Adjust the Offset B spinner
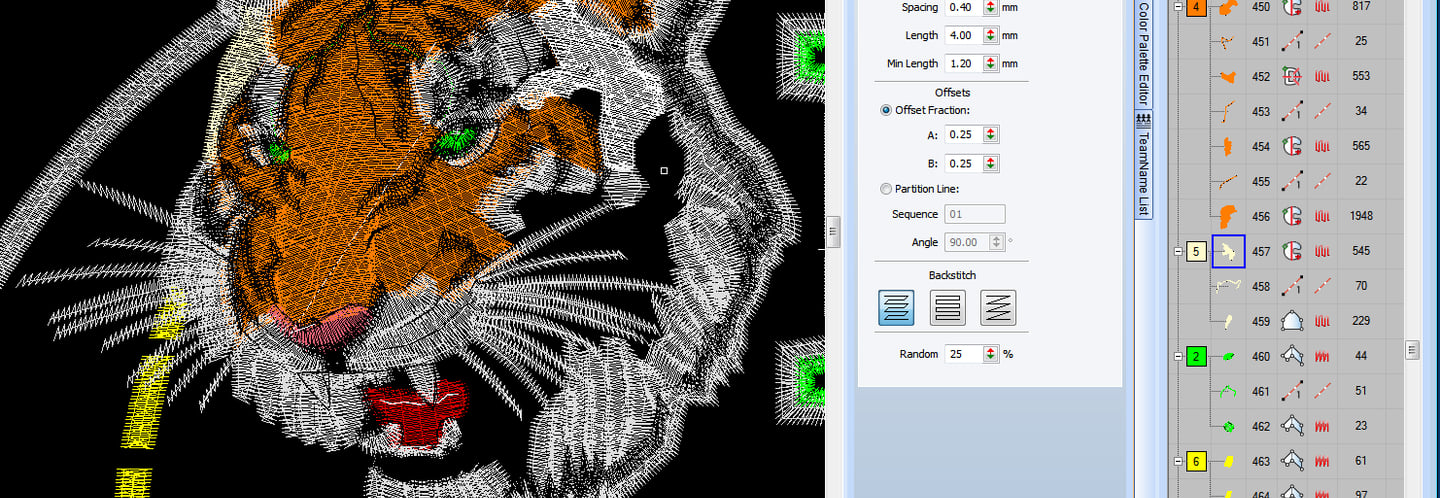Screen dimensions: 1440x498 pos(990,163)
